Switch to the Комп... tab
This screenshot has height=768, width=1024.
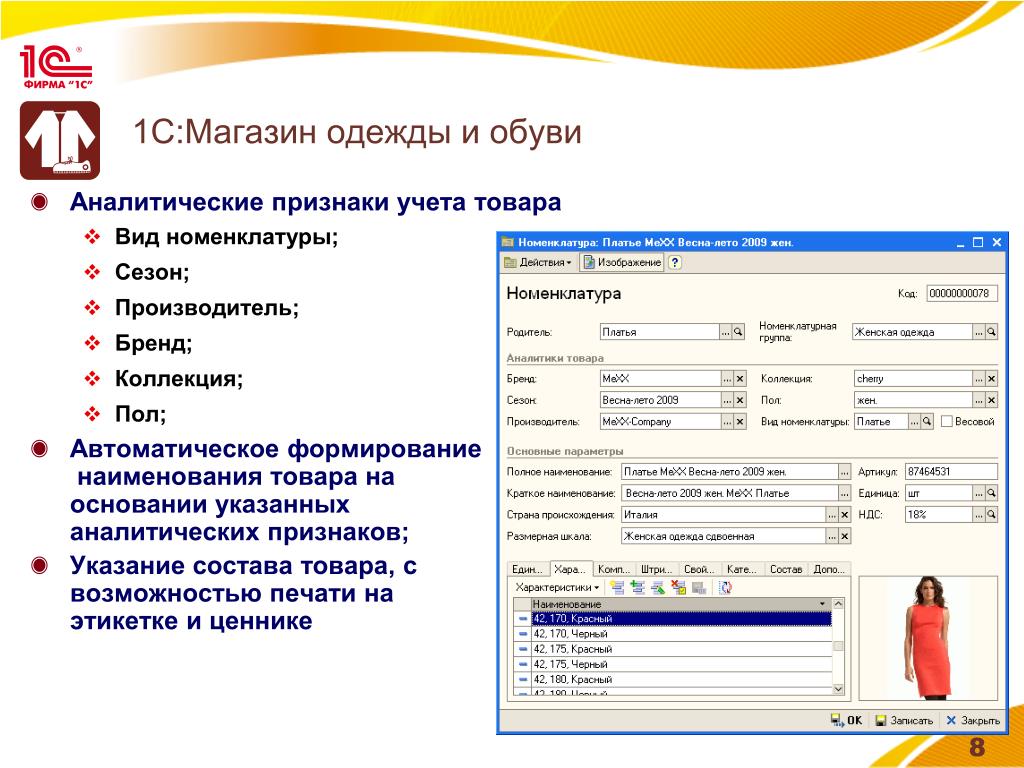[x=614, y=569]
